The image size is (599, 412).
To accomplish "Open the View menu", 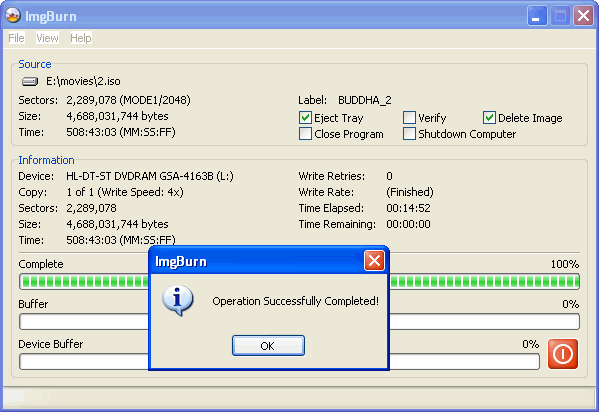I will (47, 38).
